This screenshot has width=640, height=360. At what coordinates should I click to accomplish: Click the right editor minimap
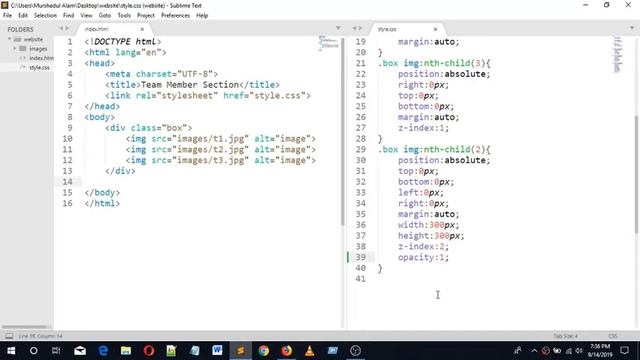618,54
